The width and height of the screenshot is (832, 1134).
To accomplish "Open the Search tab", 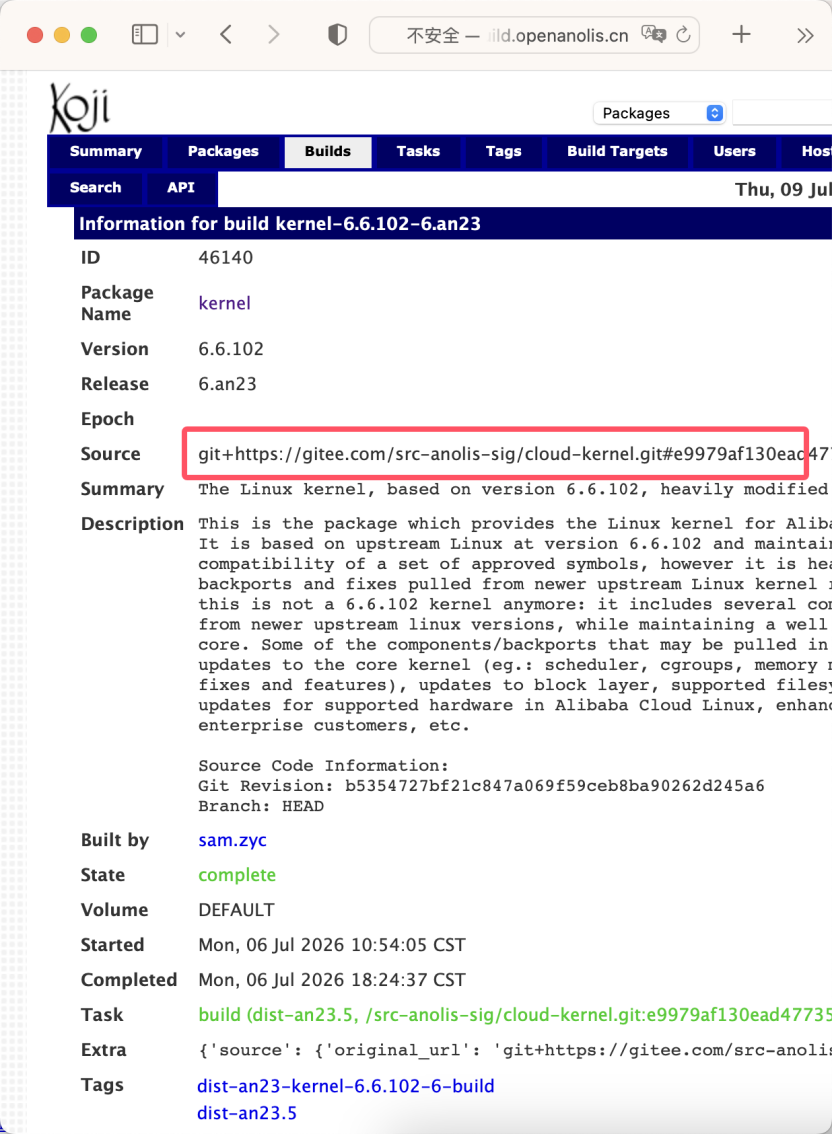I will (95, 187).
